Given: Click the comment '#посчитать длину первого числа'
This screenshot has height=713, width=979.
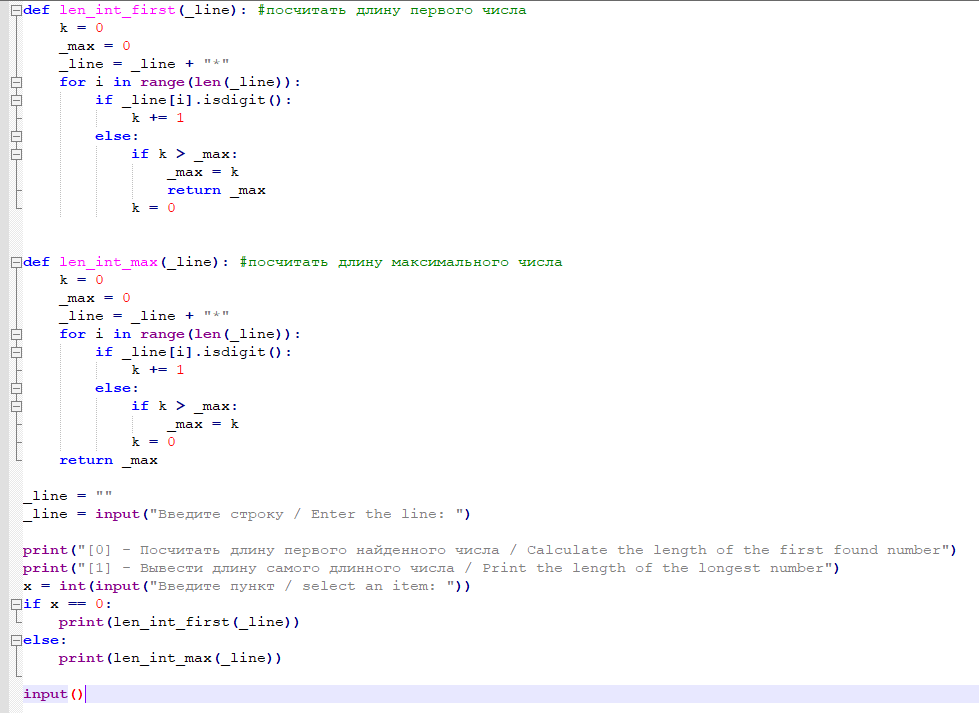Looking at the screenshot, I should tap(392, 11).
